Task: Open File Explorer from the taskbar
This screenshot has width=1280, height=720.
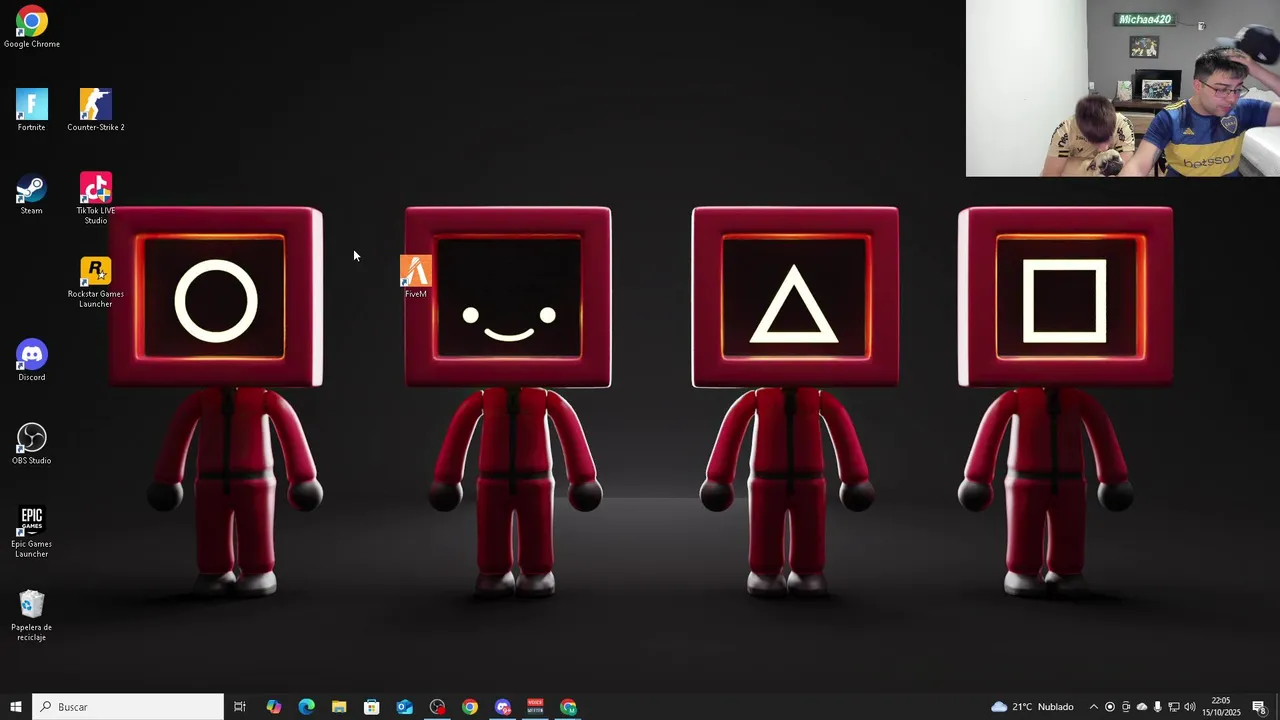Action: click(339, 707)
